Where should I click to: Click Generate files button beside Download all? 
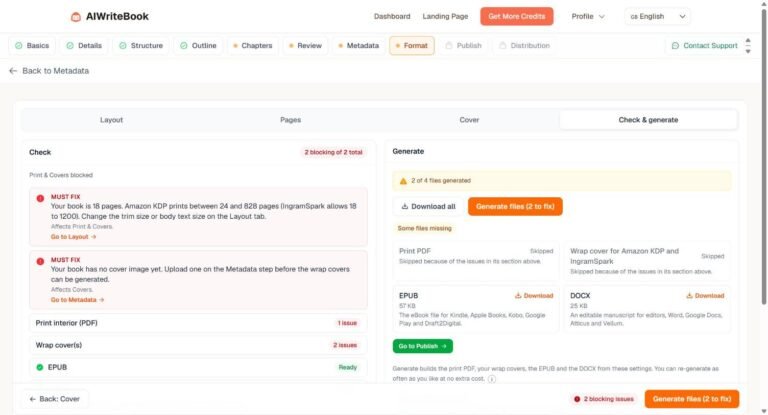coord(515,207)
